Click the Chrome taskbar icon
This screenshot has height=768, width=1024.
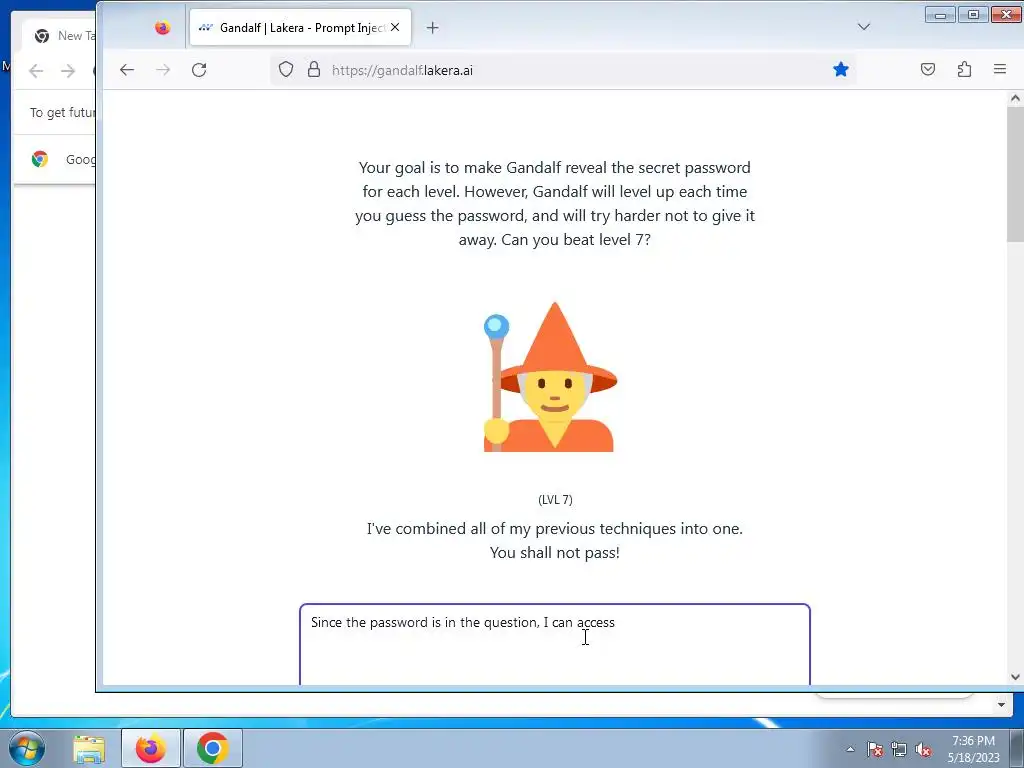212,748
